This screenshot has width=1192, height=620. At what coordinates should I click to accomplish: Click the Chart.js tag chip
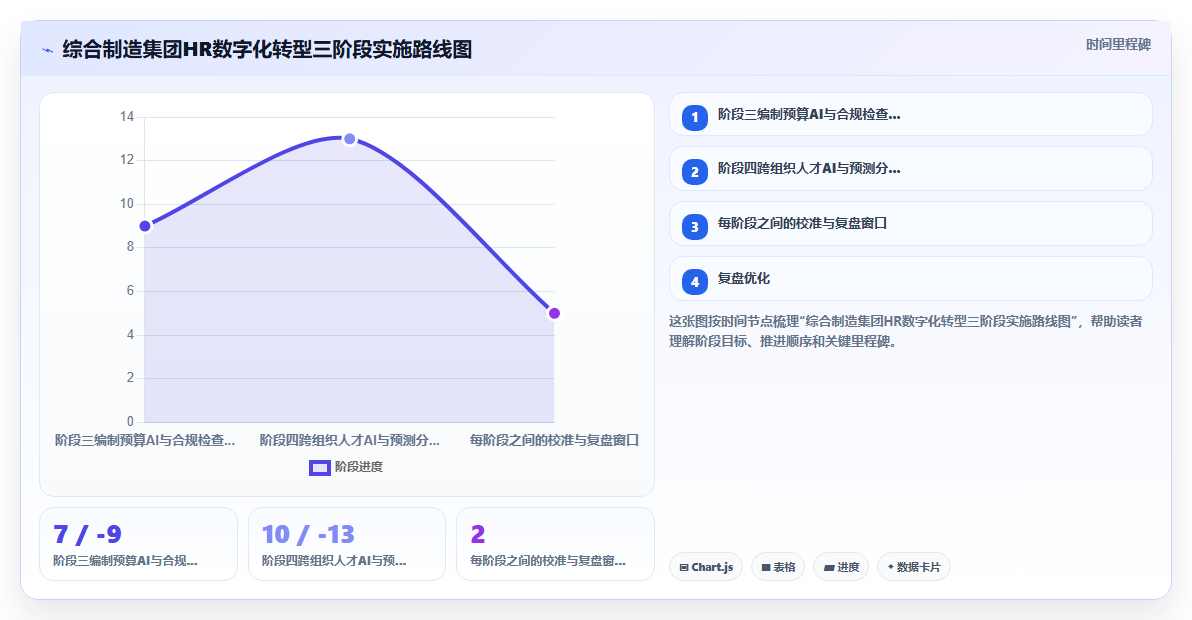[x=706, y=567]
